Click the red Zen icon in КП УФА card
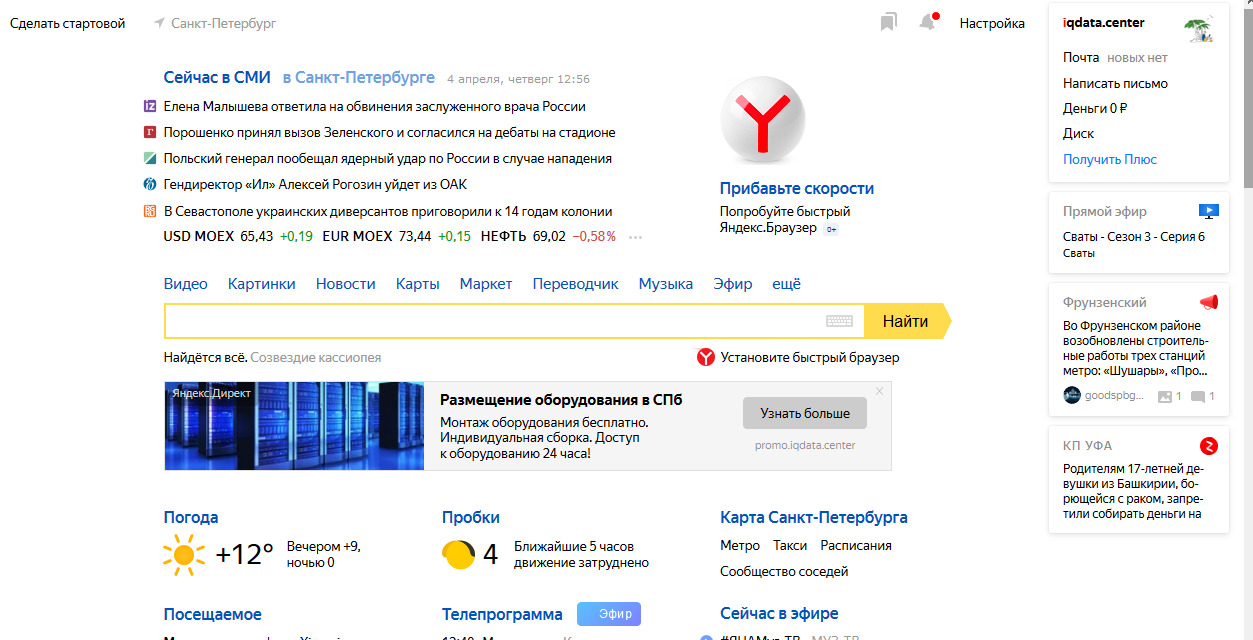 pyautogui.click(x=1209, y=446)
